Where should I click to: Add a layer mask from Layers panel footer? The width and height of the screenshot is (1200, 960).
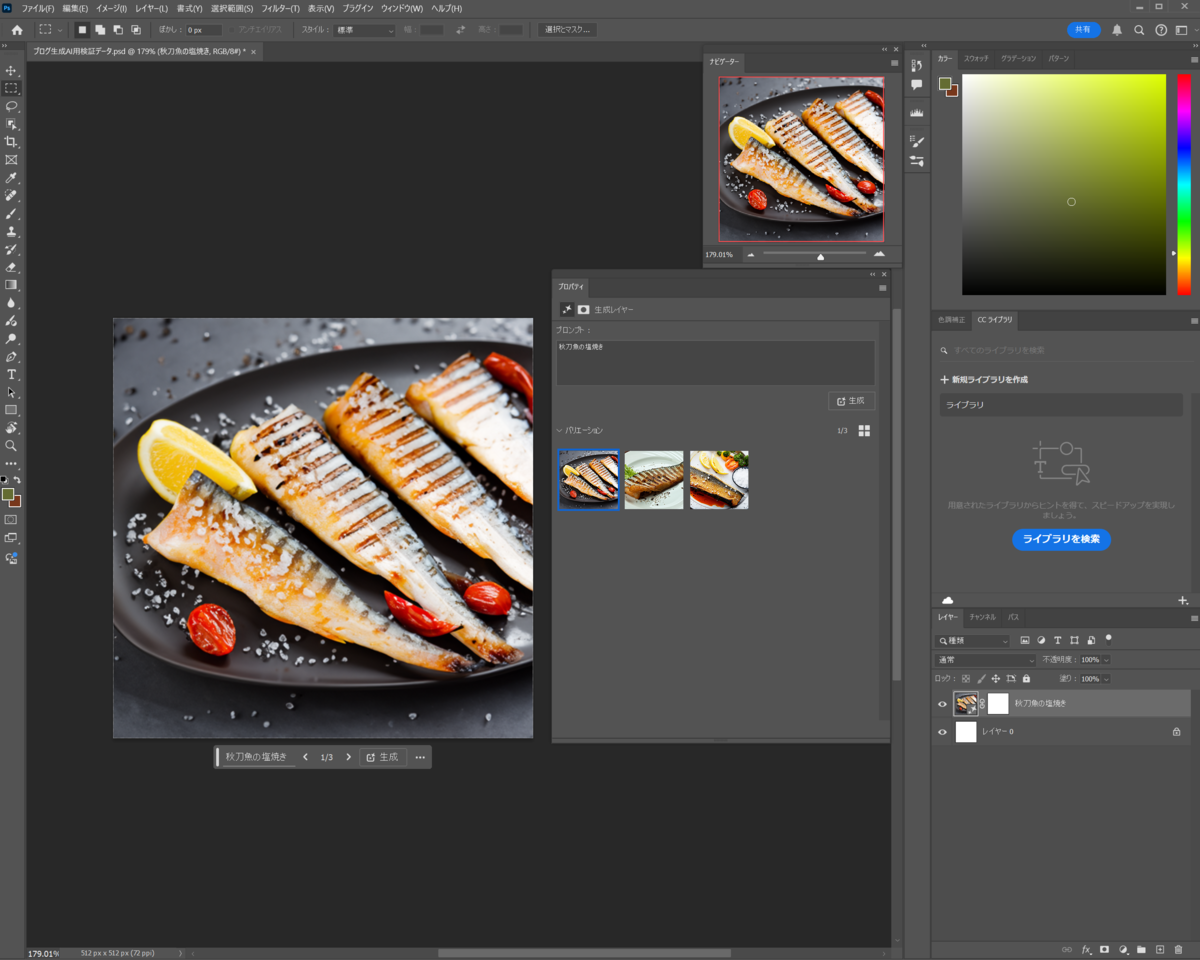[1104, 949]
